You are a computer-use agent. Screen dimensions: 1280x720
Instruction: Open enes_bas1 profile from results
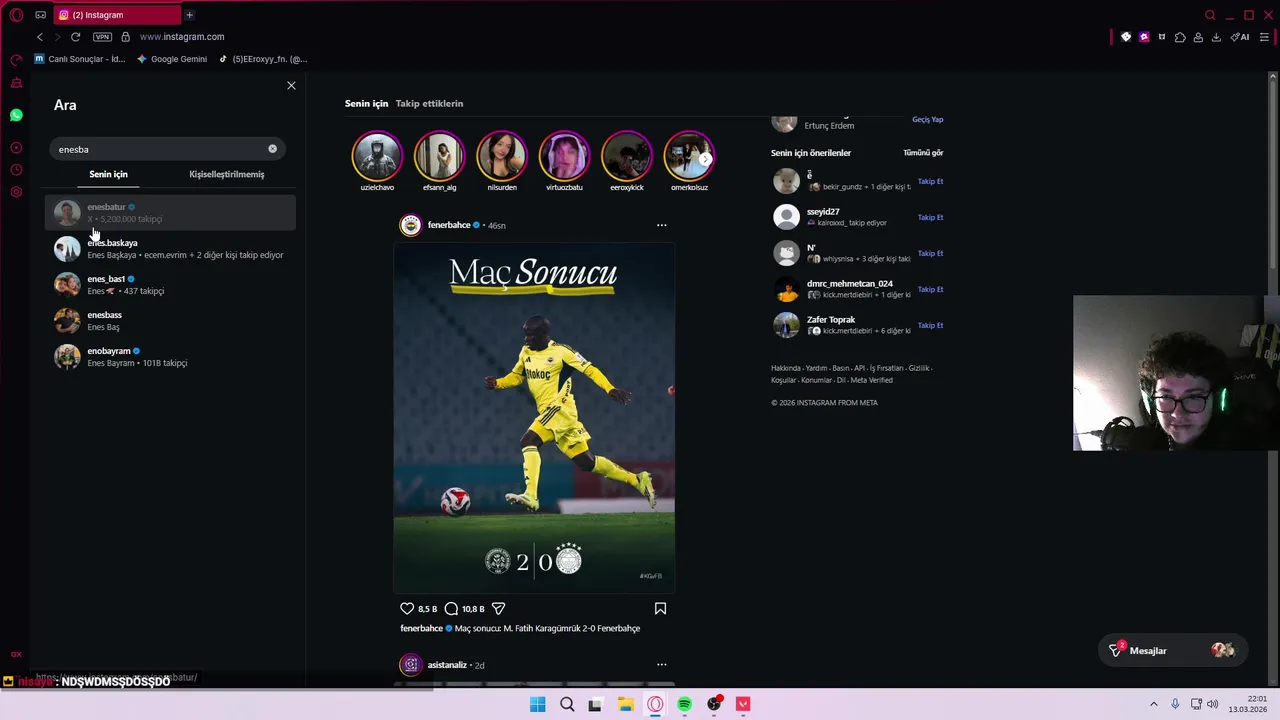pyautogui.click(x=170, y=285)
